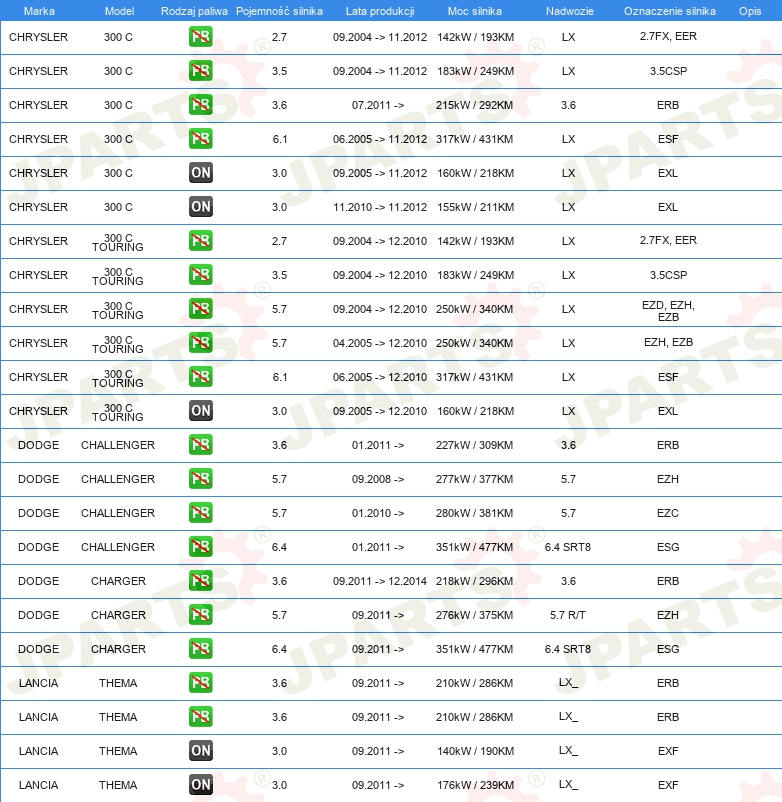This screenshot has width=782, height=802.
Task: Click the petrol icon for Dodge Charger 3.6
Action: 200,581
